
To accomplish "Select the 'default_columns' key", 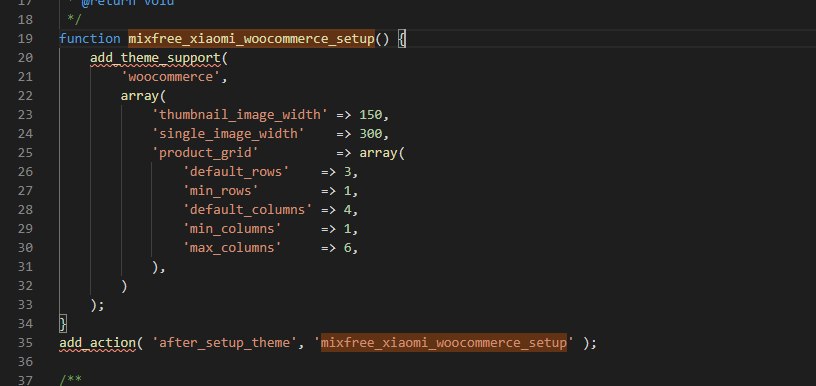I will (x=248, y=210).
